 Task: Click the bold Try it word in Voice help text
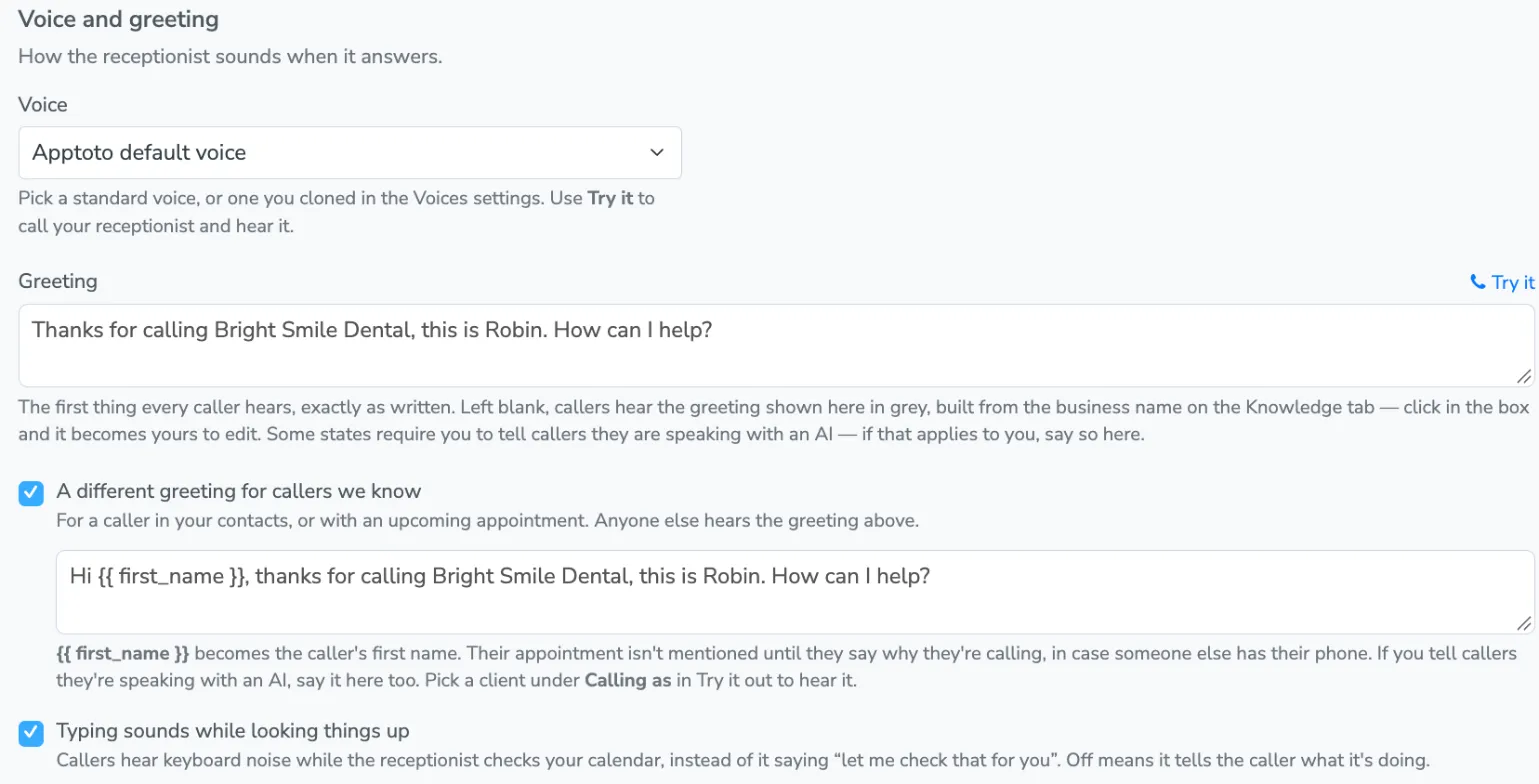610,198
